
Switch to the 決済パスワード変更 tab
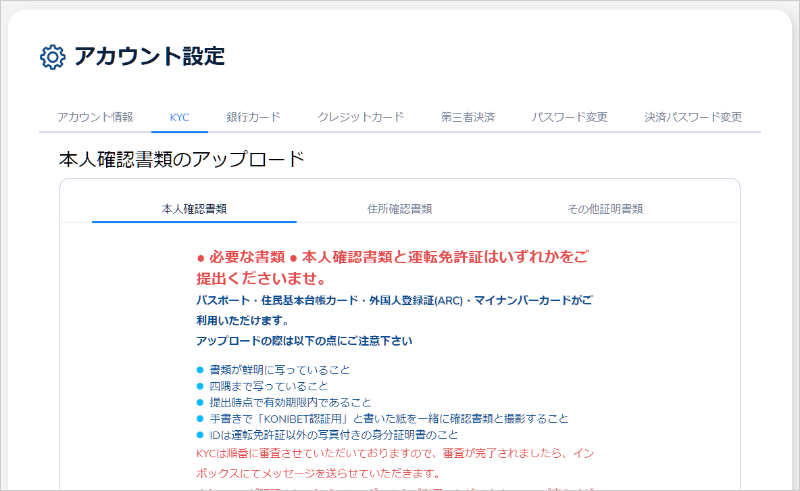pyautogui.click(x=693, y=117)
